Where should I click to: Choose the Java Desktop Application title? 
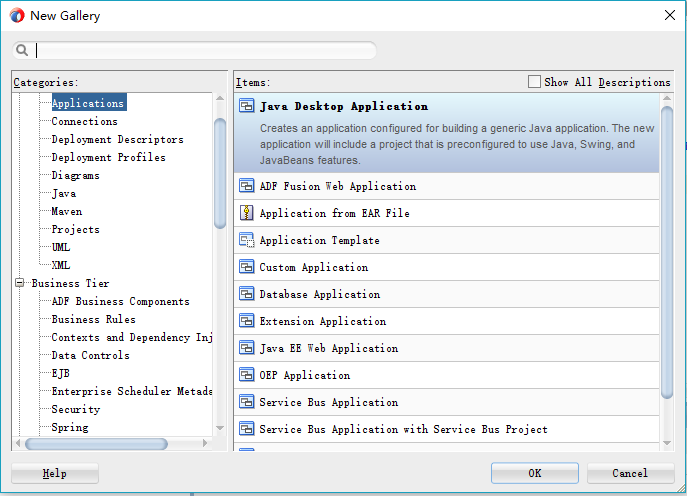coord(344,106)
